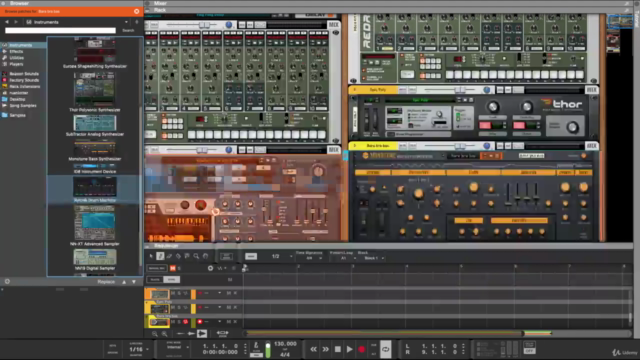Toggle the metronome Click button

[x=256, y=347]
